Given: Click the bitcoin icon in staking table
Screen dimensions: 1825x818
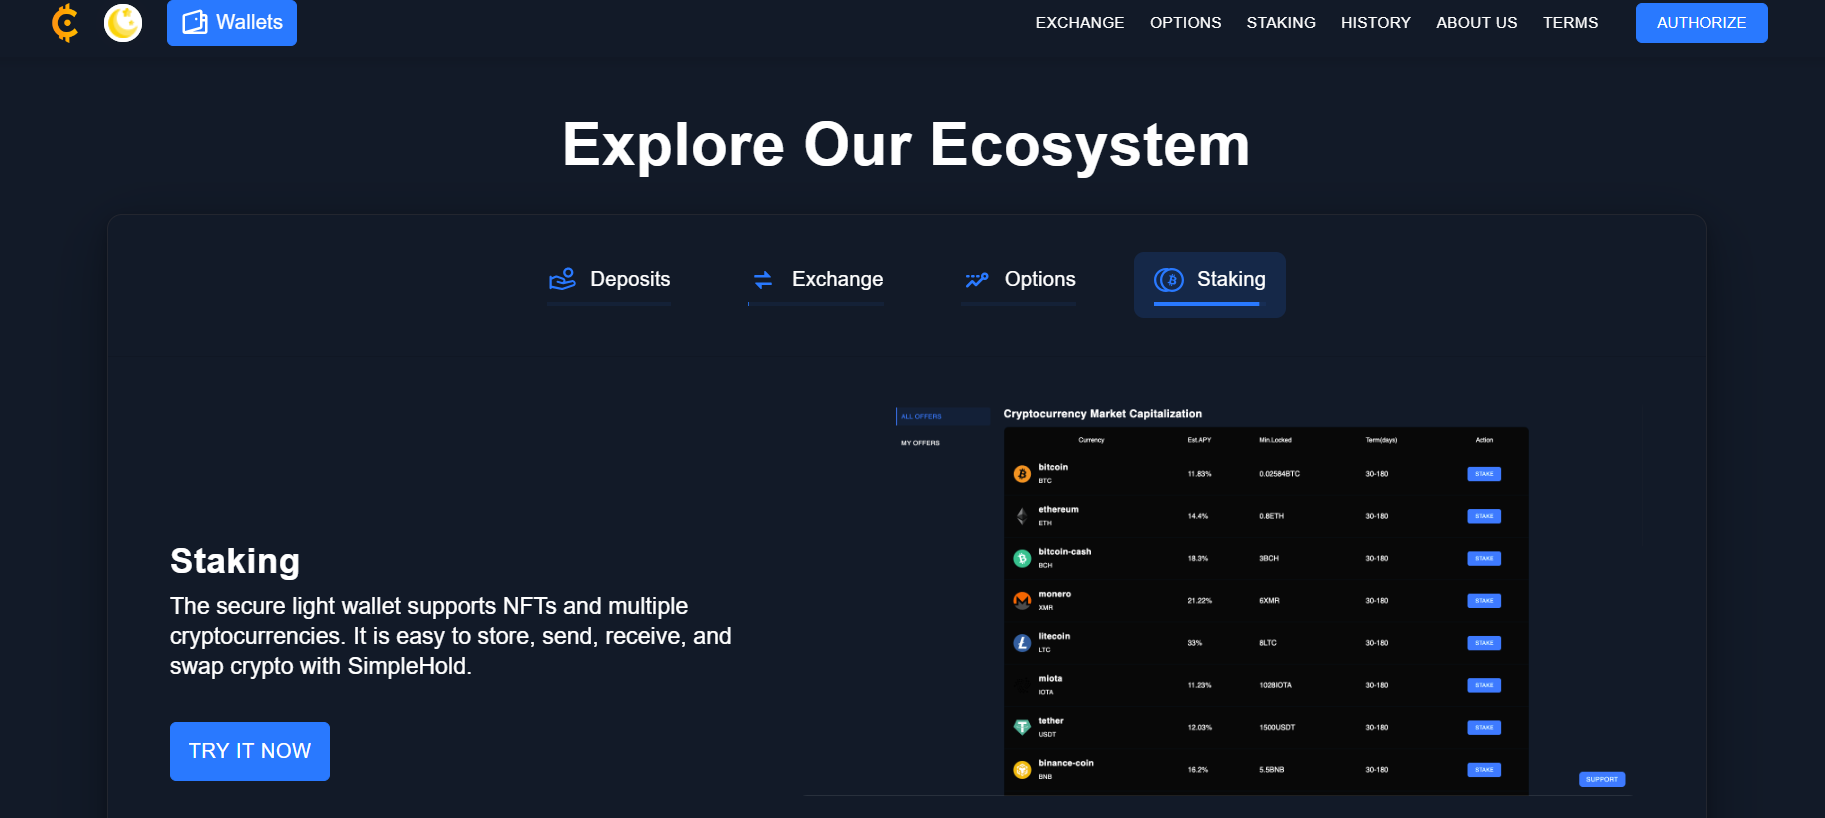Looking at the screenshot, I should [x=1022, y=474].
